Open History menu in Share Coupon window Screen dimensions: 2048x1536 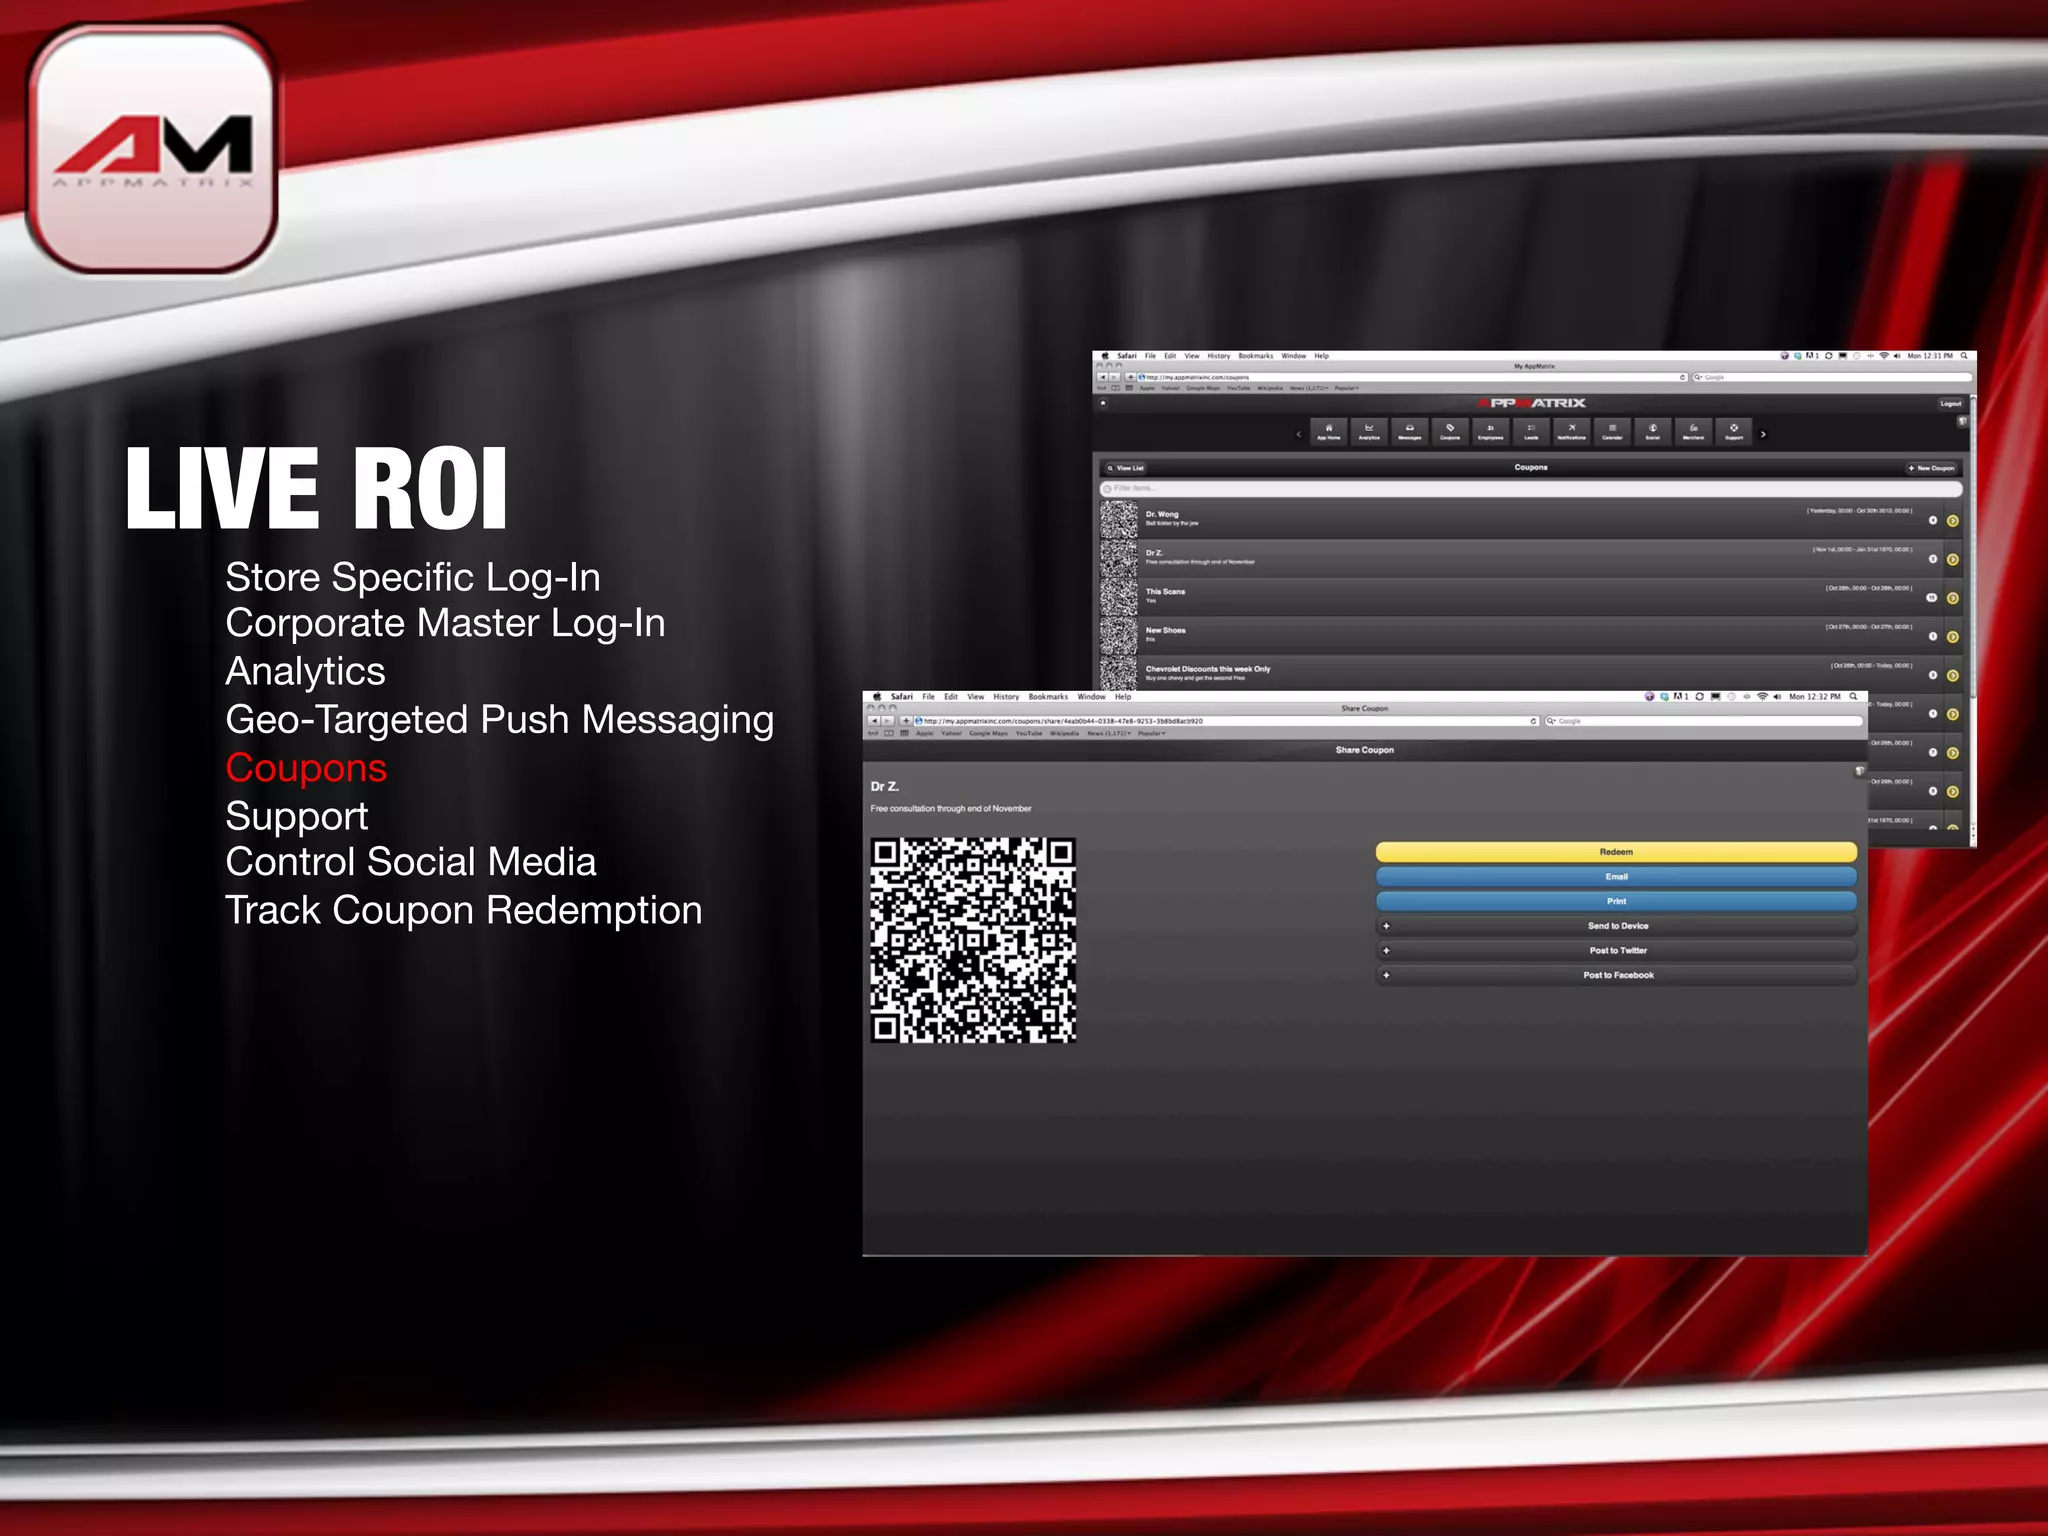1006,697
